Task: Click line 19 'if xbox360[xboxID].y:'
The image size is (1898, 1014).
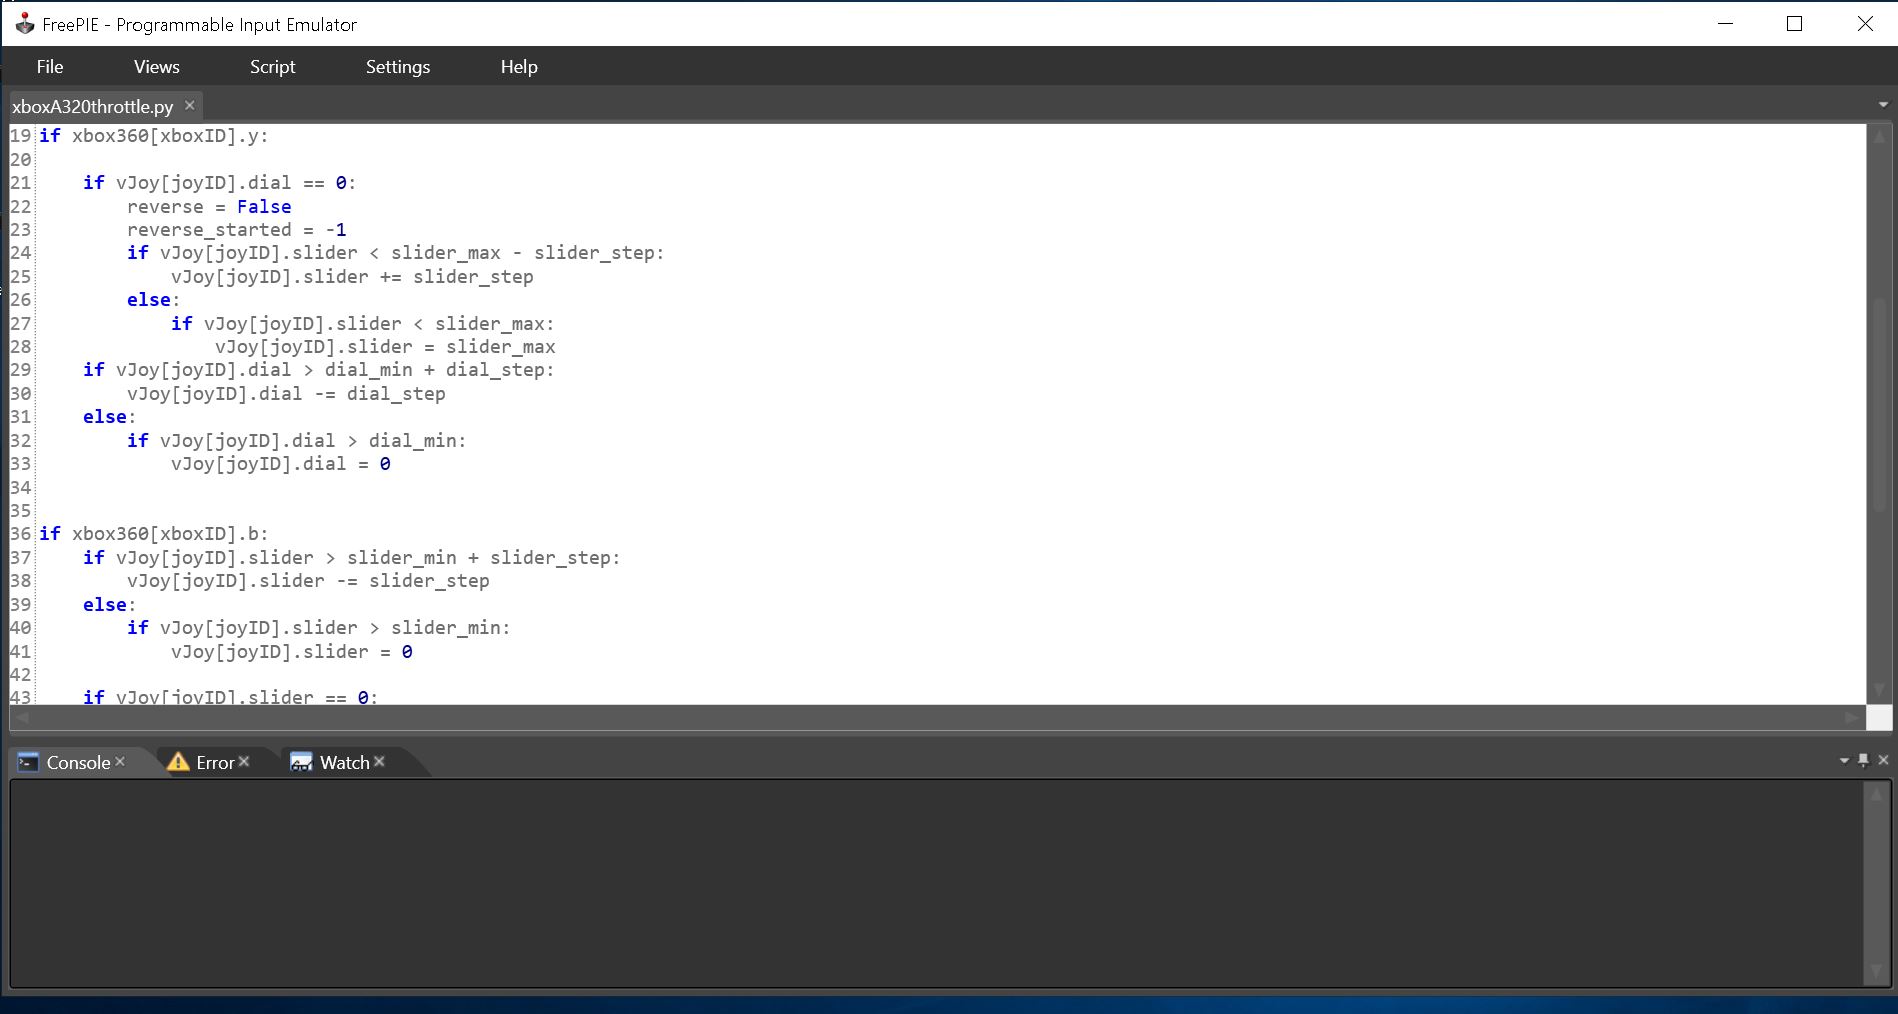Action: (154, 136)
